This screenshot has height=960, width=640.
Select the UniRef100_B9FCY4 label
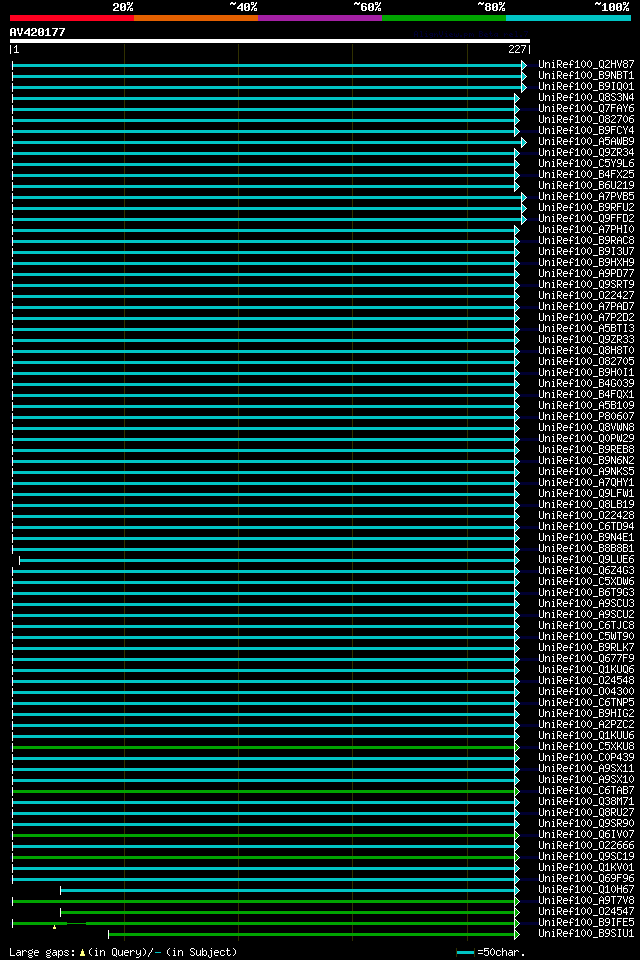586,130
